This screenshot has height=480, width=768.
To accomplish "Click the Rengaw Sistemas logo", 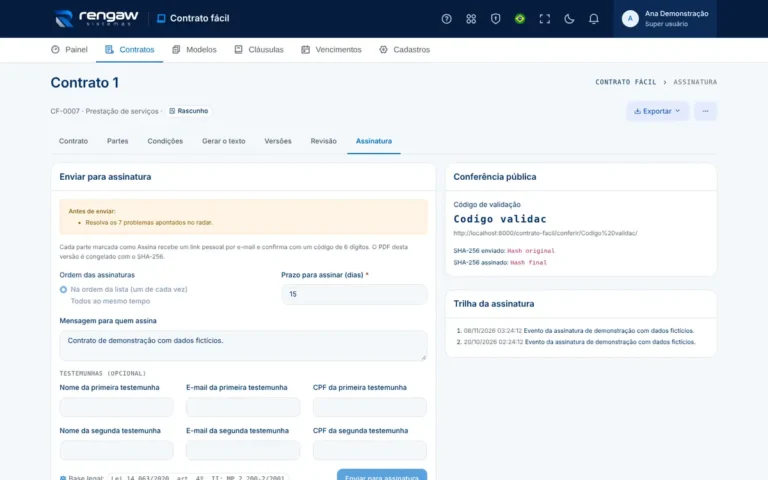I will click(x=96, y=18).
